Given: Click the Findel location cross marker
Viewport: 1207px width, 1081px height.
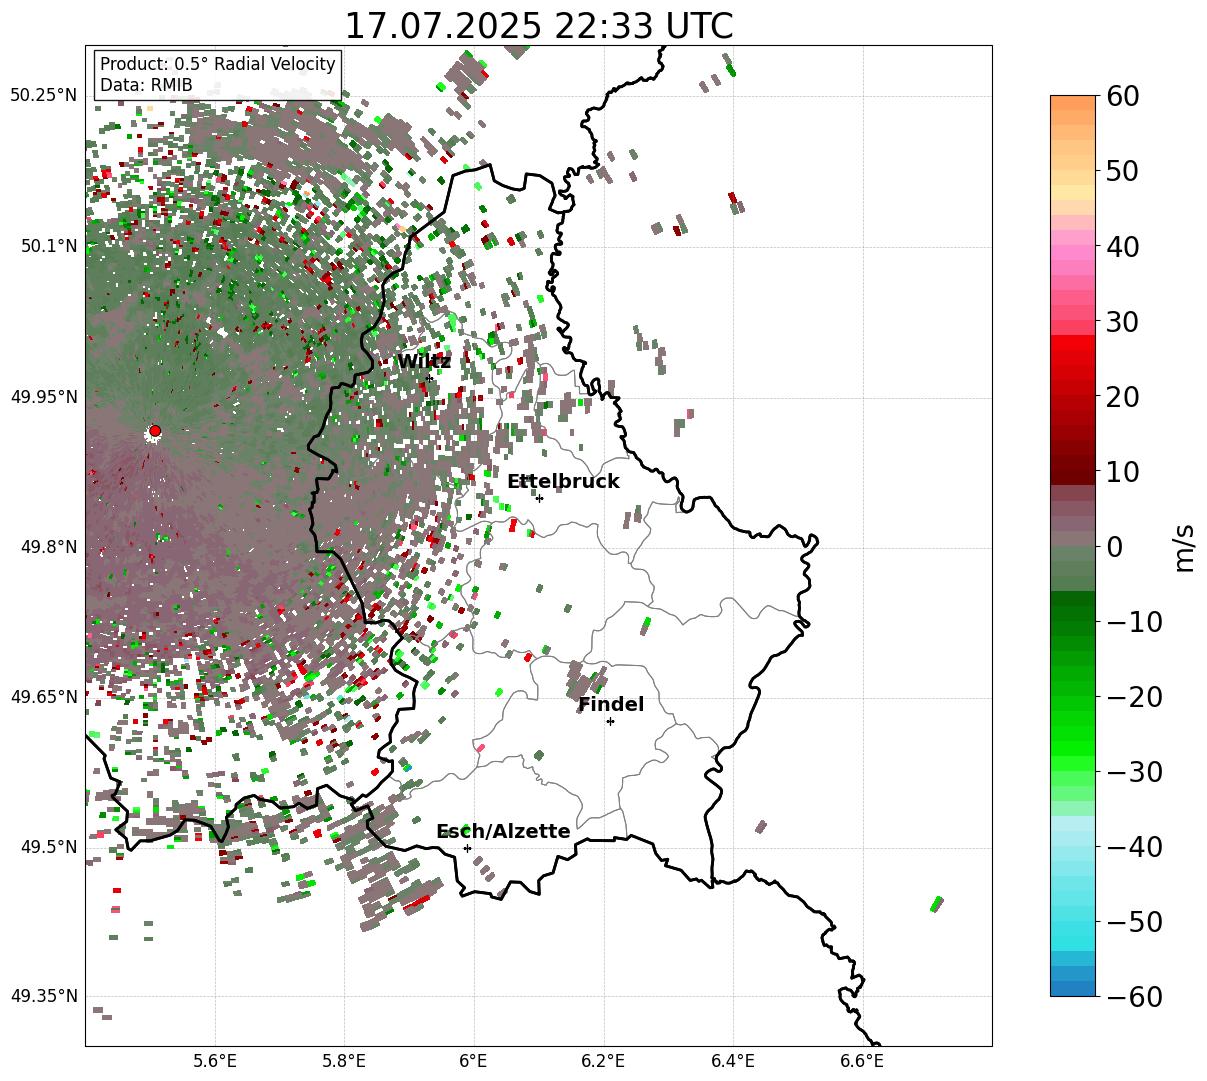Looking at the screenshot, I should (610, 721).
